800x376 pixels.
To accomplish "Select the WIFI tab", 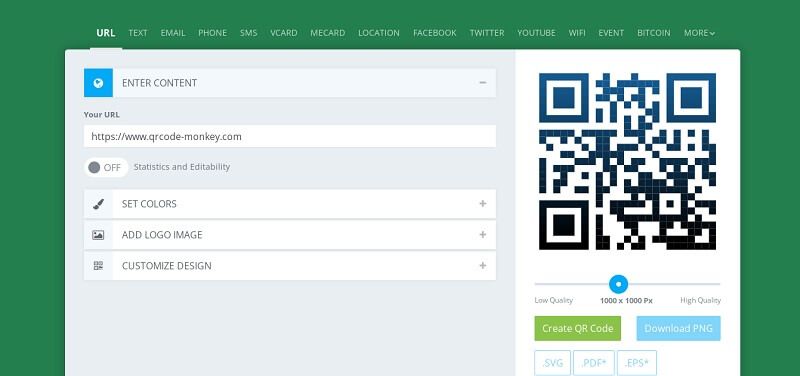I will (x=577, y=33).
